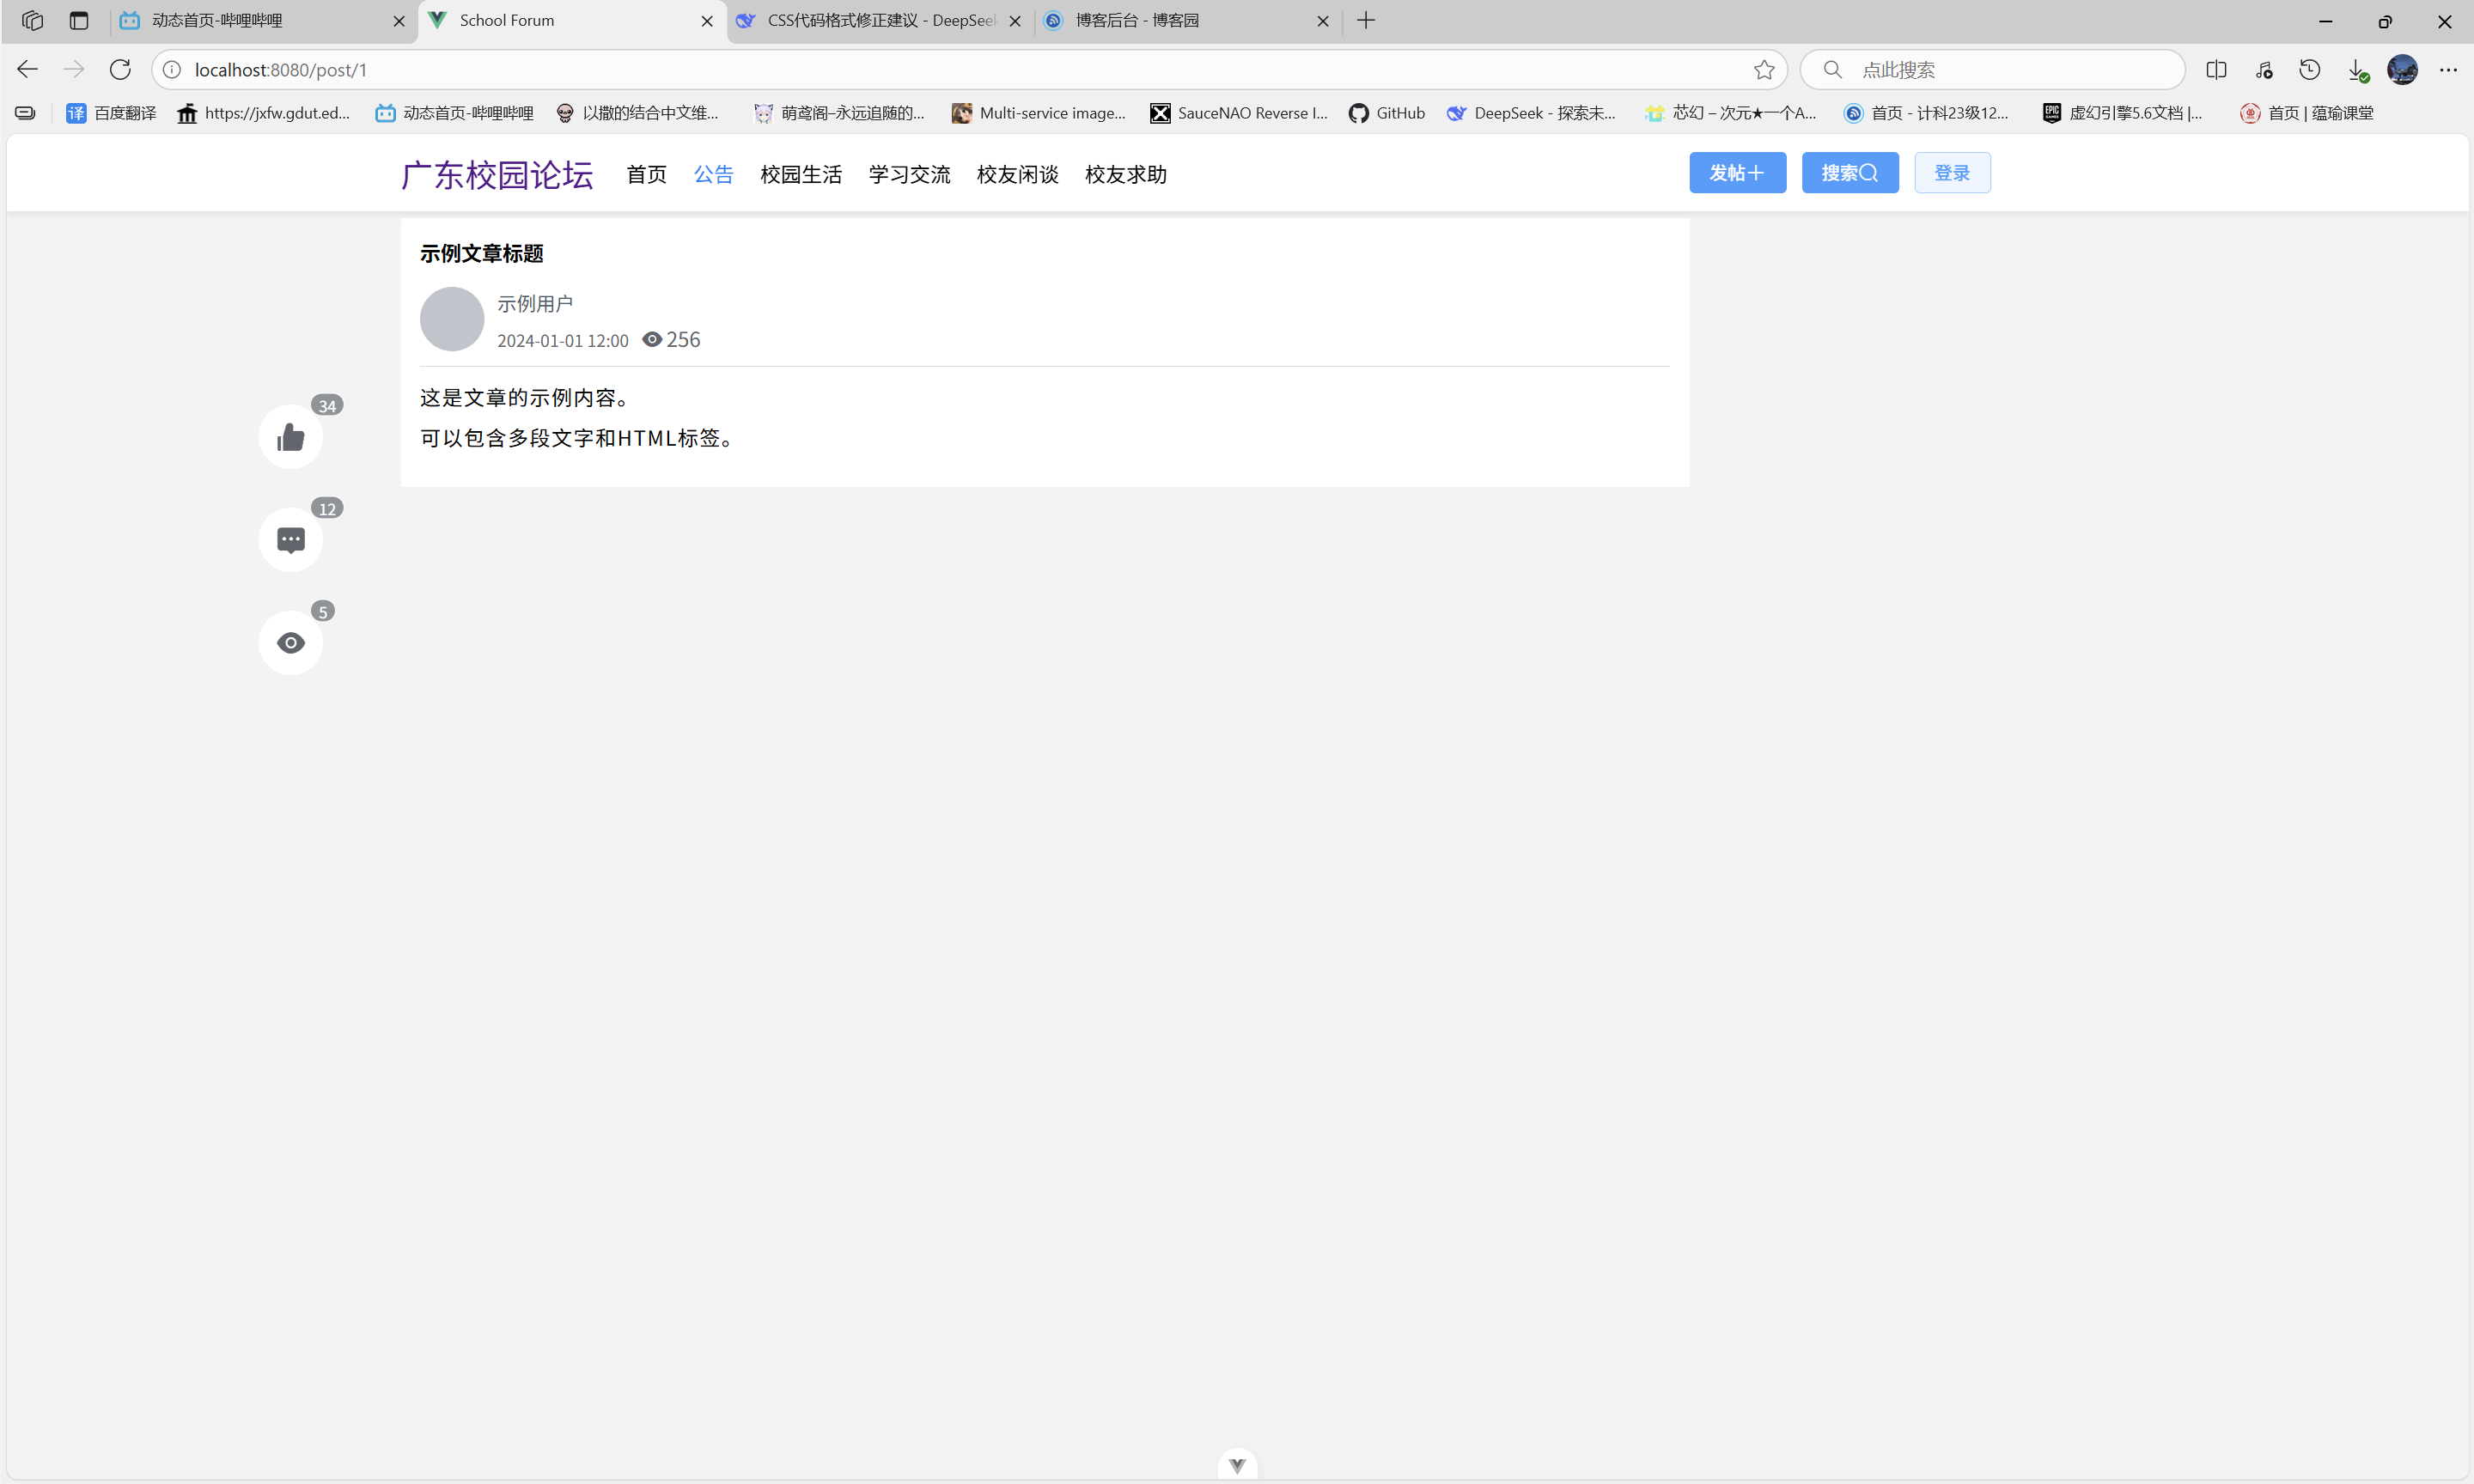Open the downloads icon
2474x1484 pixels.
click(x=2356, y=70)
